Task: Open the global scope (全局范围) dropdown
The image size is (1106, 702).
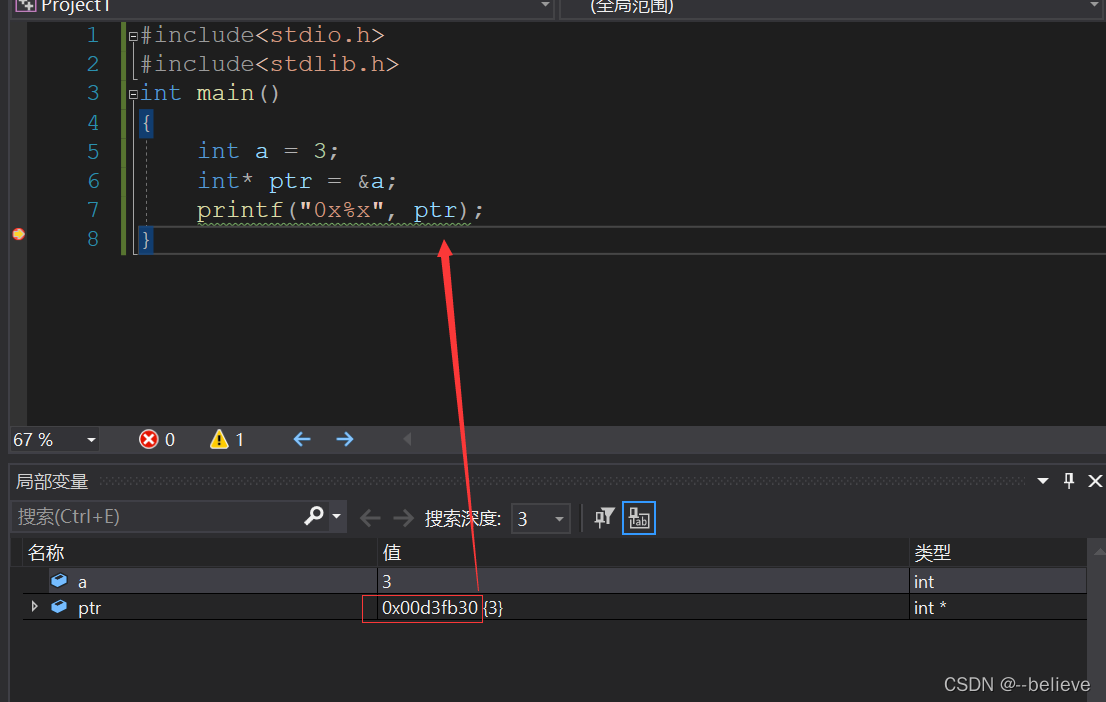Action: 1095,6
